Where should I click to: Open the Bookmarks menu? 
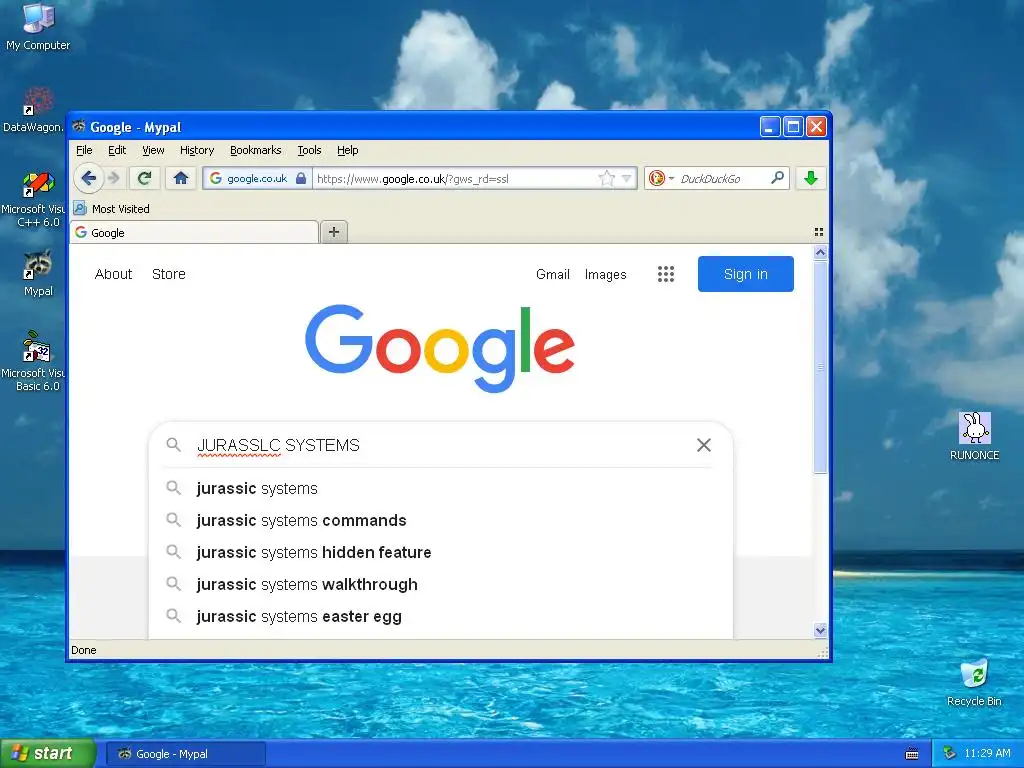pyautogui.click(x=255, y=150)
